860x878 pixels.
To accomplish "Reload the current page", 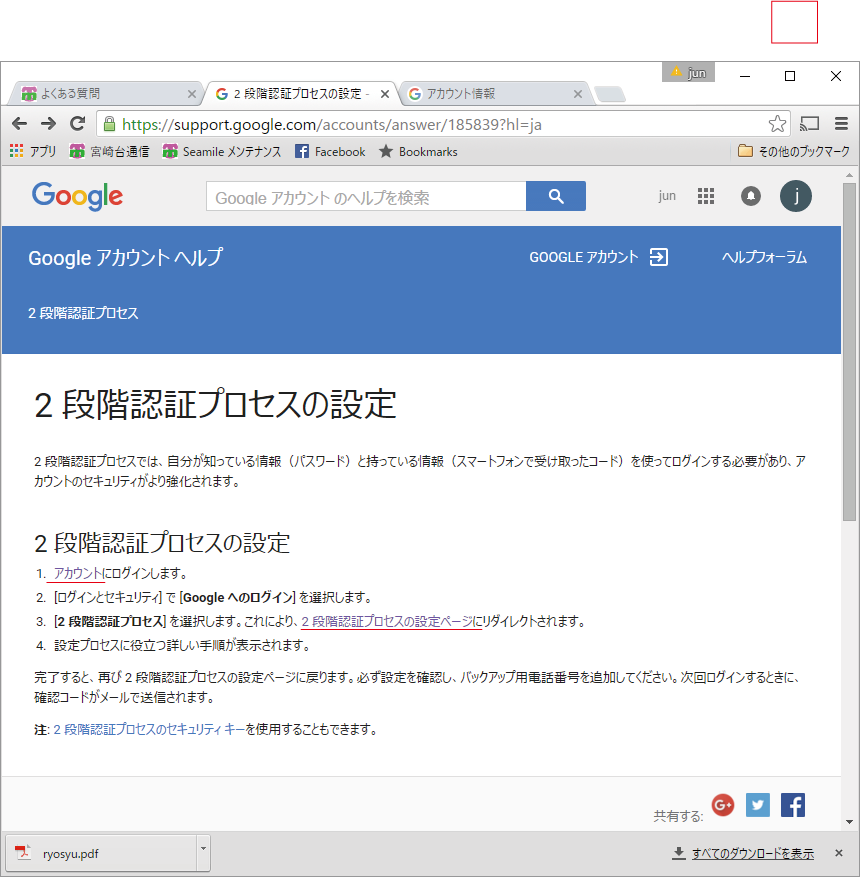I will (78, 124).
